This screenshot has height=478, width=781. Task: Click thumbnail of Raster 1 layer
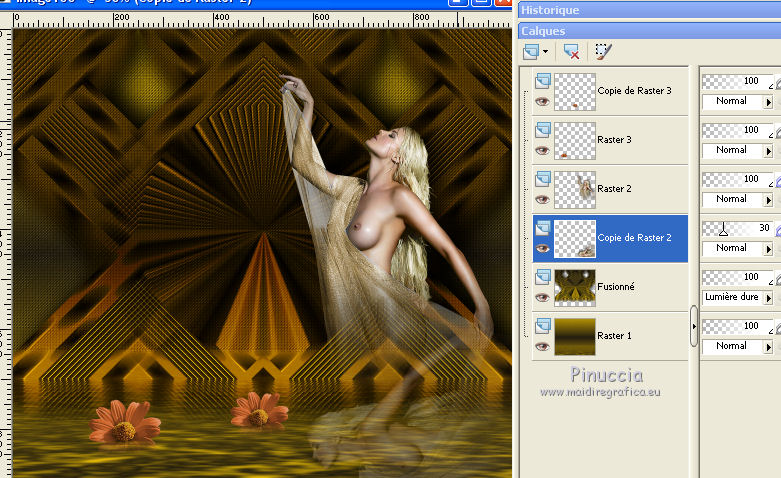pyautogui.click(x=575, y=337)
